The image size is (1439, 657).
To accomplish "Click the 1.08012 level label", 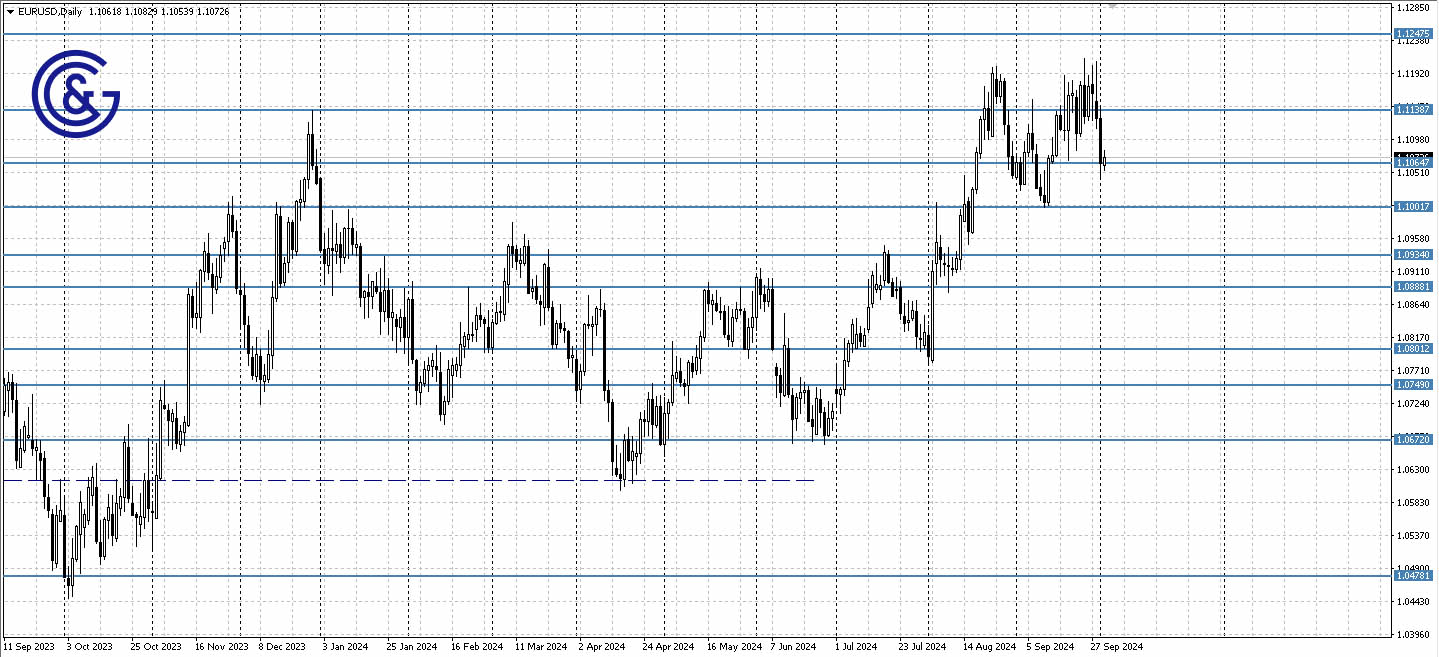I will click(x=1415, y=349).
